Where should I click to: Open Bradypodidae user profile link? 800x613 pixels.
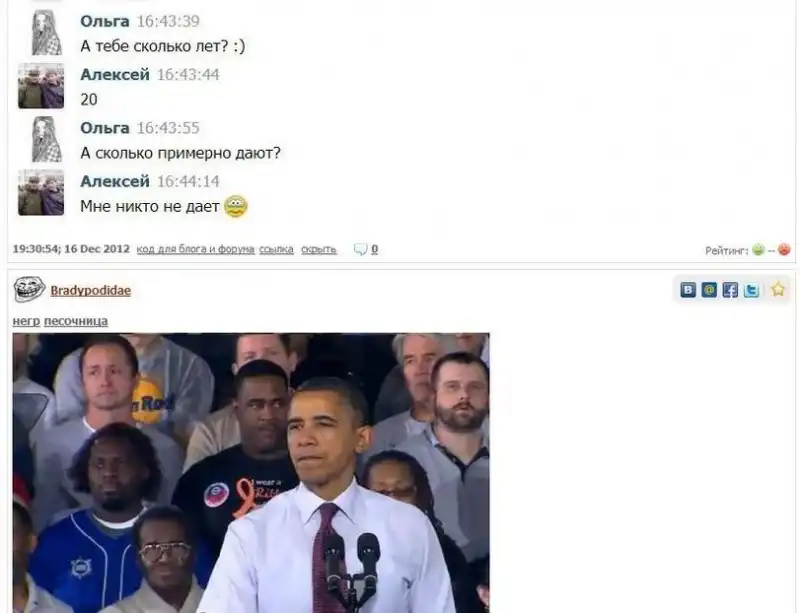pyautogui.click(x=91, y=290)
